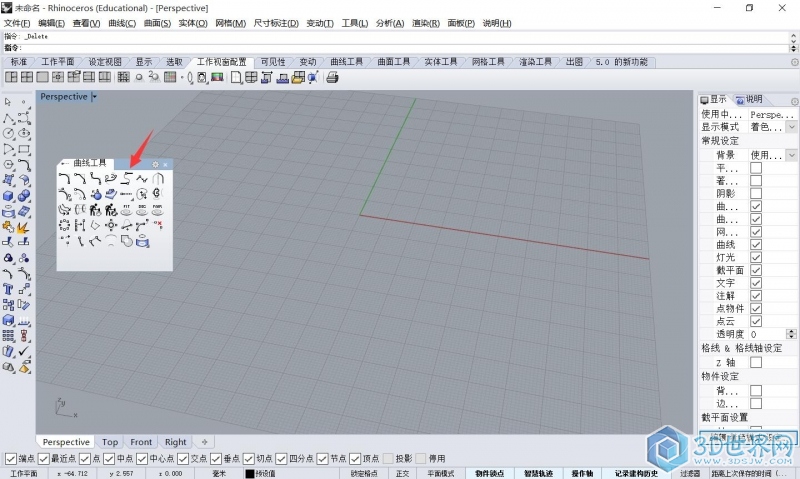The image size is (800, 479).
Task: Select Chamfer Curves icon in Curve Tools panel
Action: [80, 178]
